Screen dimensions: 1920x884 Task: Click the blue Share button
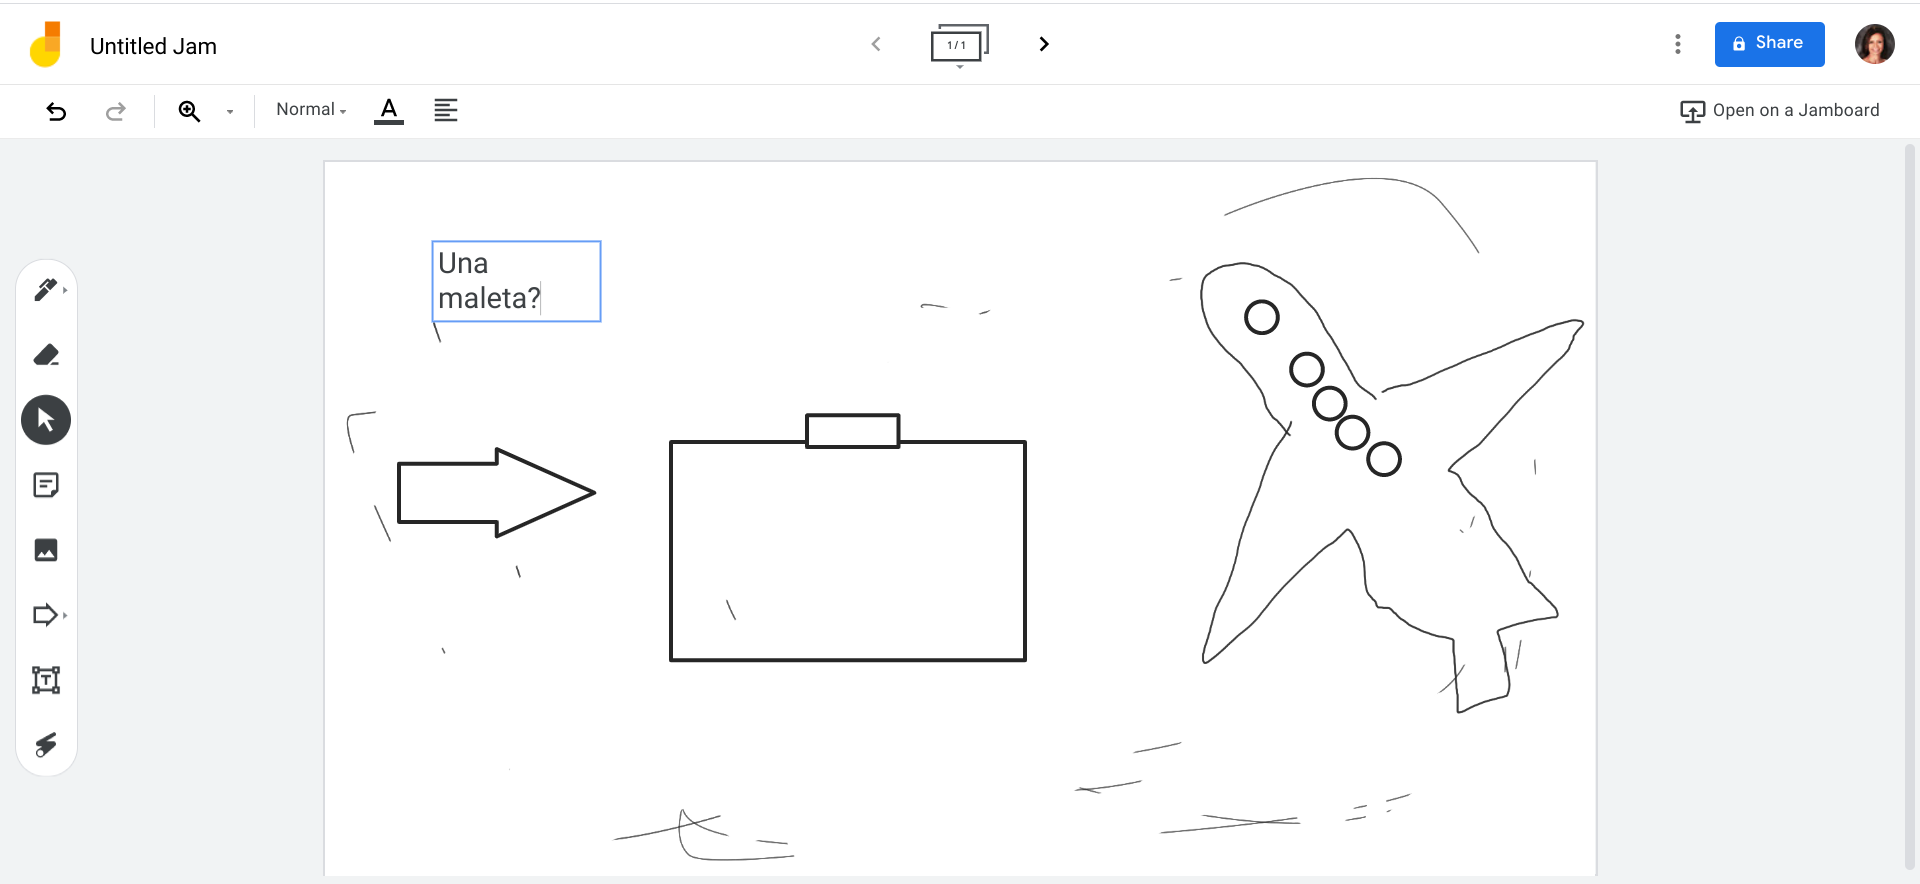click(1769, 44)
